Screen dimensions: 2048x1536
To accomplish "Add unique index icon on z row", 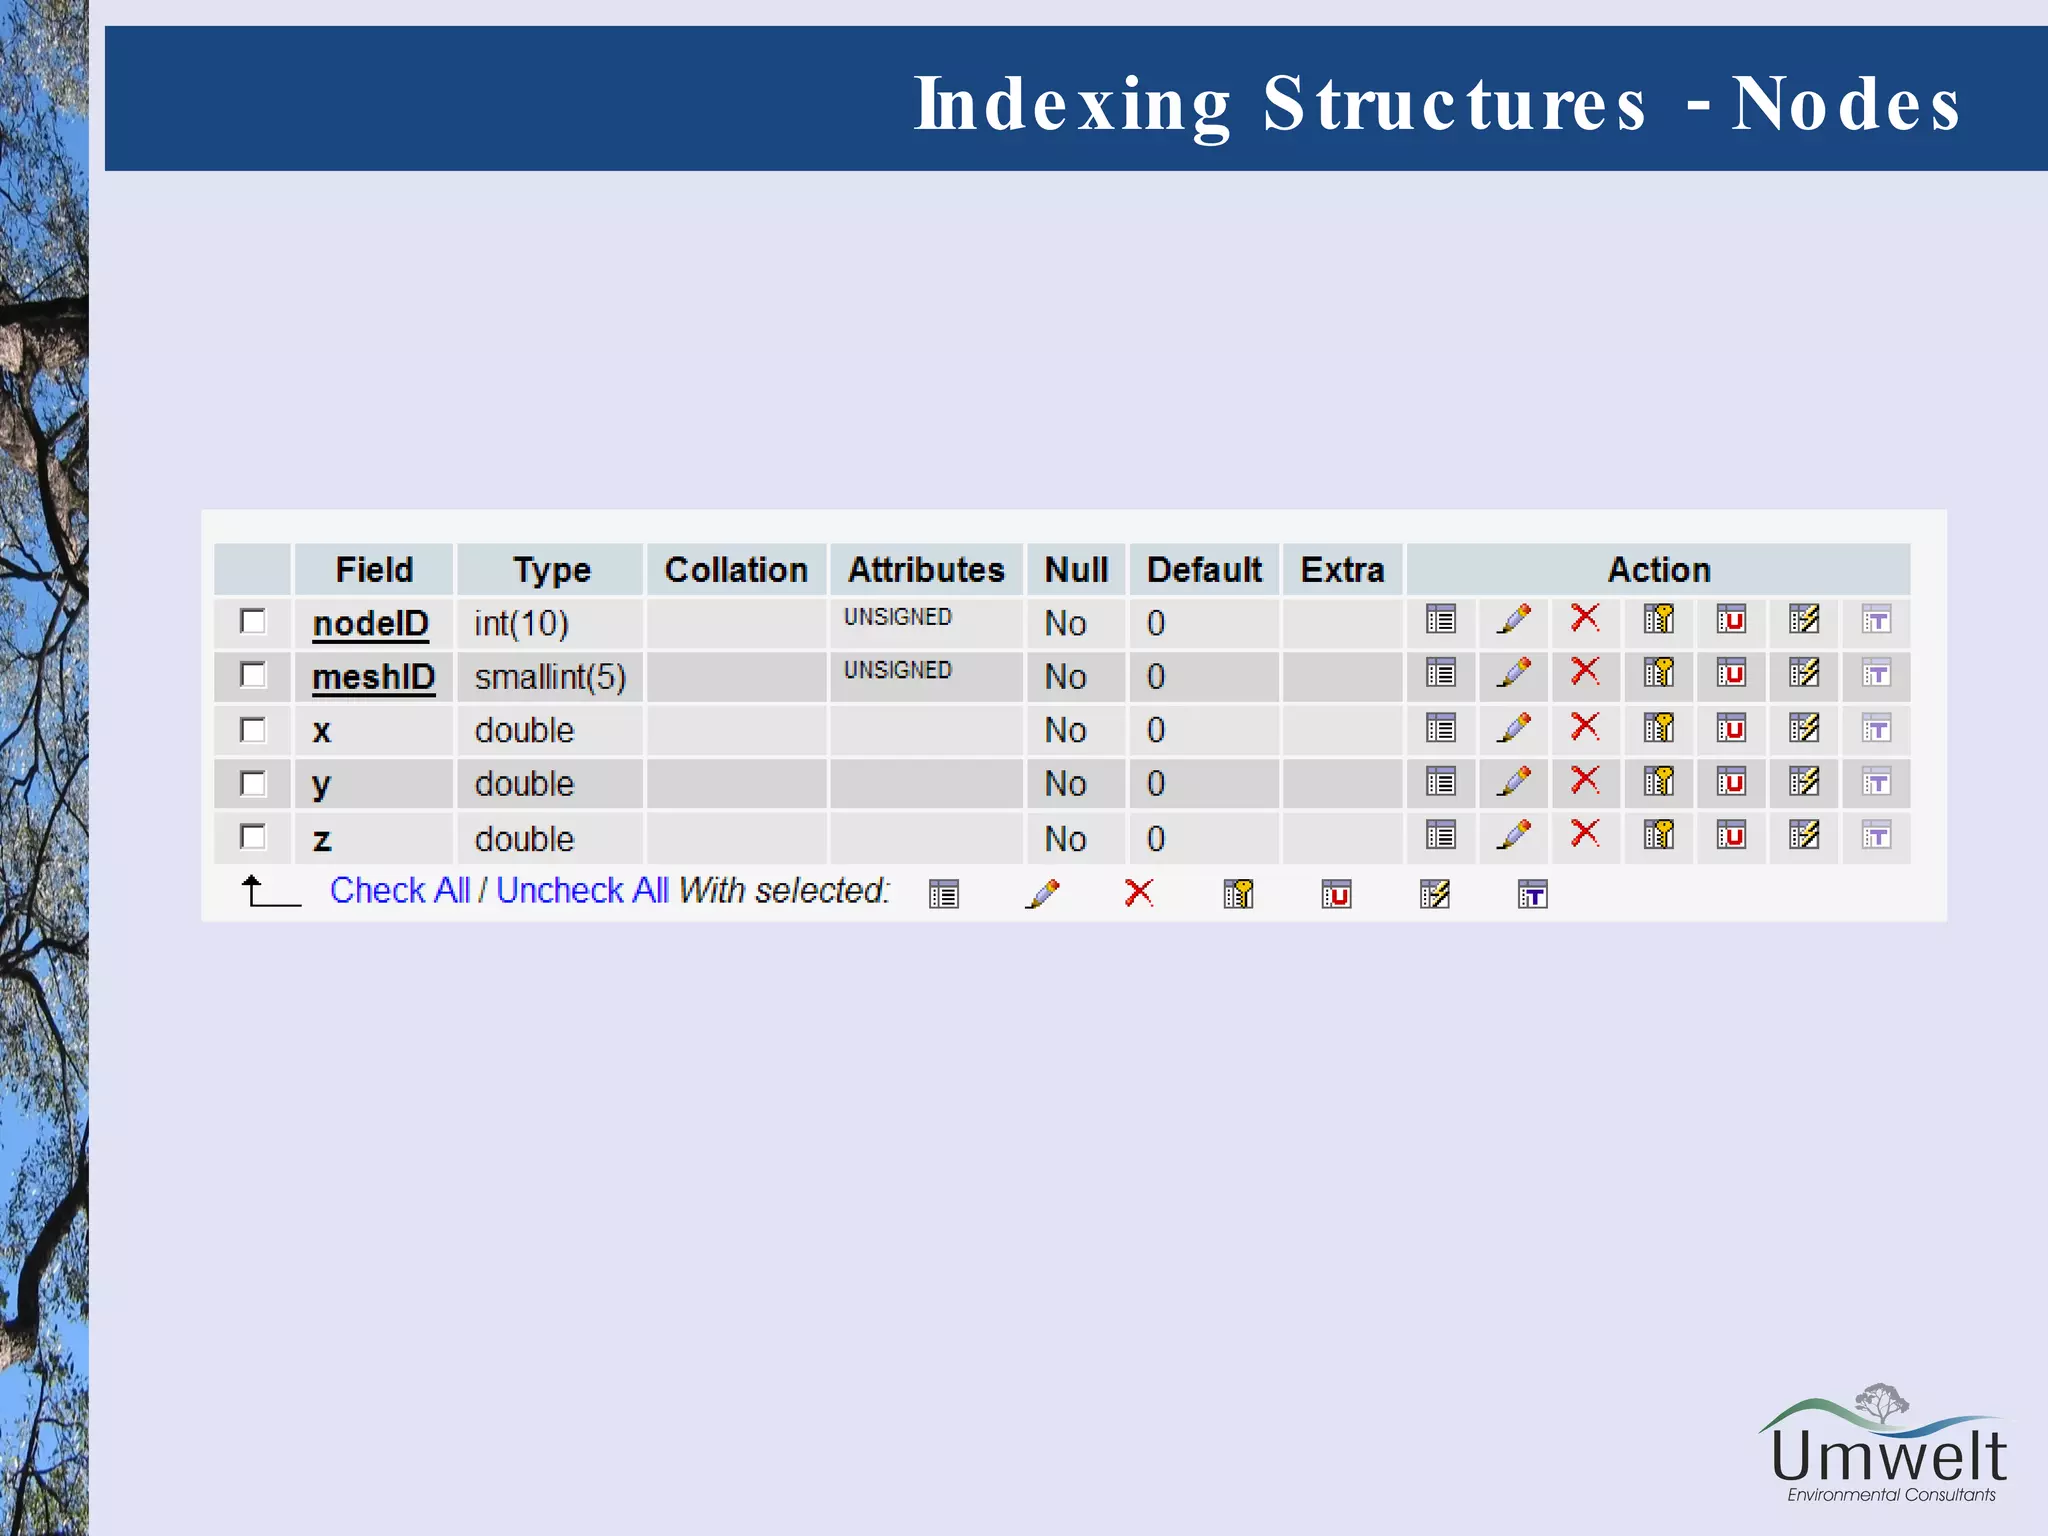I will pos(1731,835).
